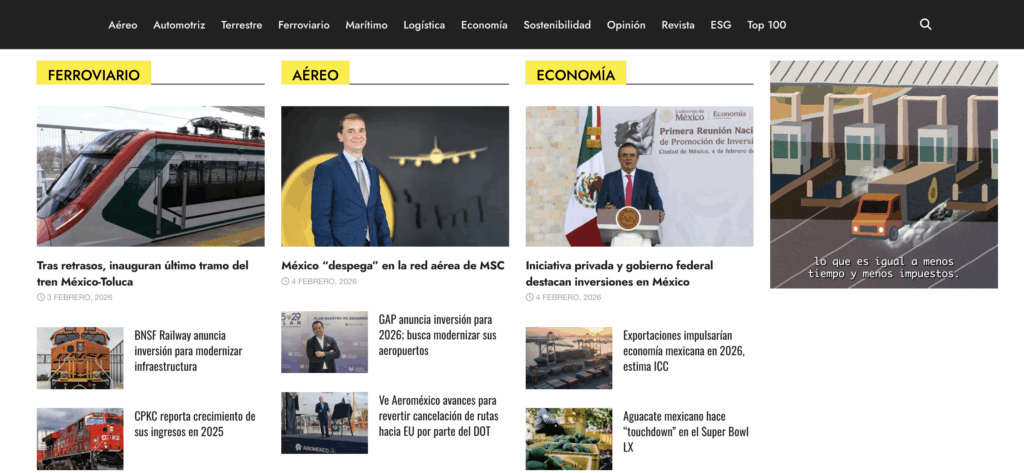Open the FERROVIARIO yellow section heading
Image resolution: width=1024 pixels, height=473 pixels.
[93, 74]
